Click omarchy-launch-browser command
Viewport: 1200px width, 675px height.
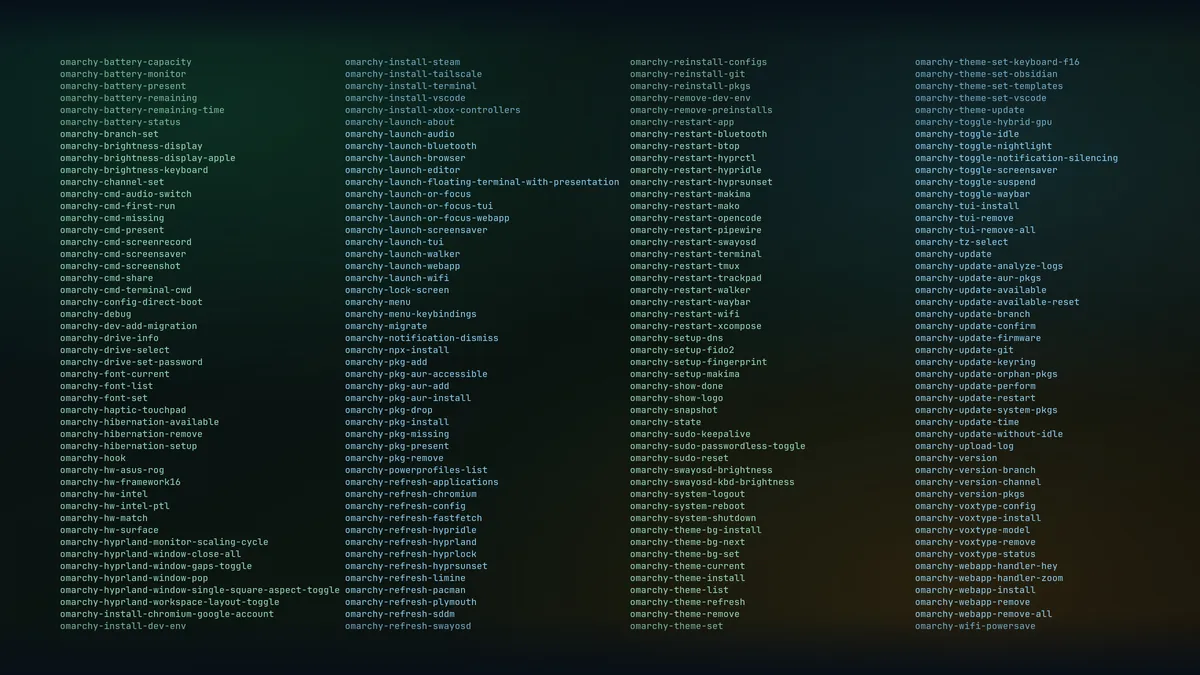click(407, 157)
